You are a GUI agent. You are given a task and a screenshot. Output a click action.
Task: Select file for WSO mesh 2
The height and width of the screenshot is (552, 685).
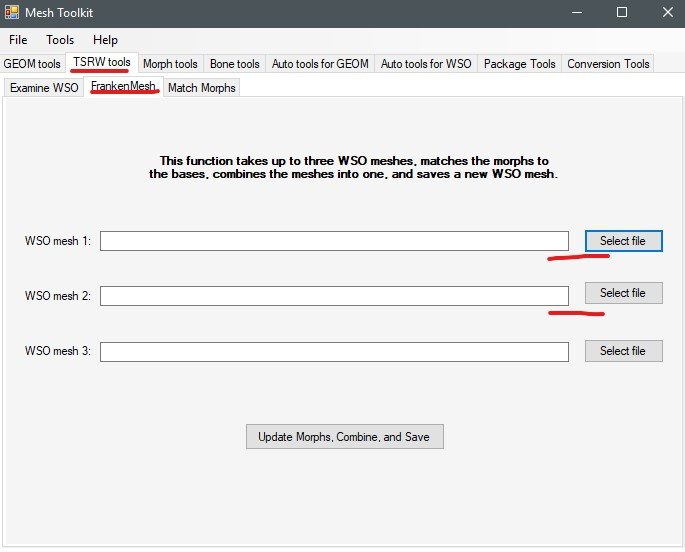point(624,293)
